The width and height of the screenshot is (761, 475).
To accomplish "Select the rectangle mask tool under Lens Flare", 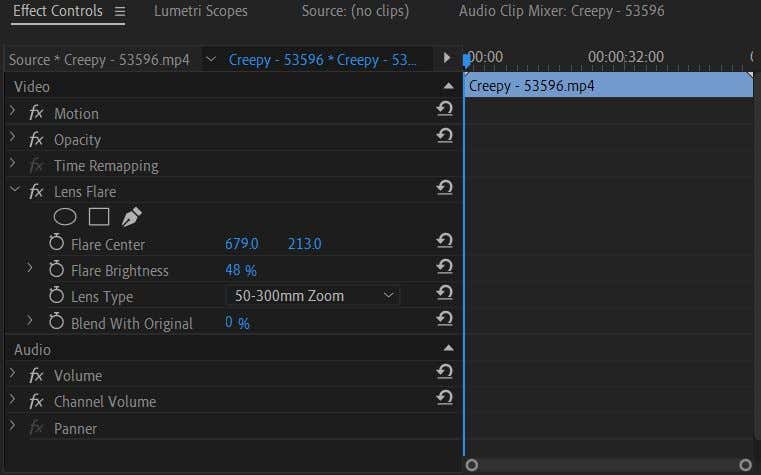I will [x=98, y=217].
